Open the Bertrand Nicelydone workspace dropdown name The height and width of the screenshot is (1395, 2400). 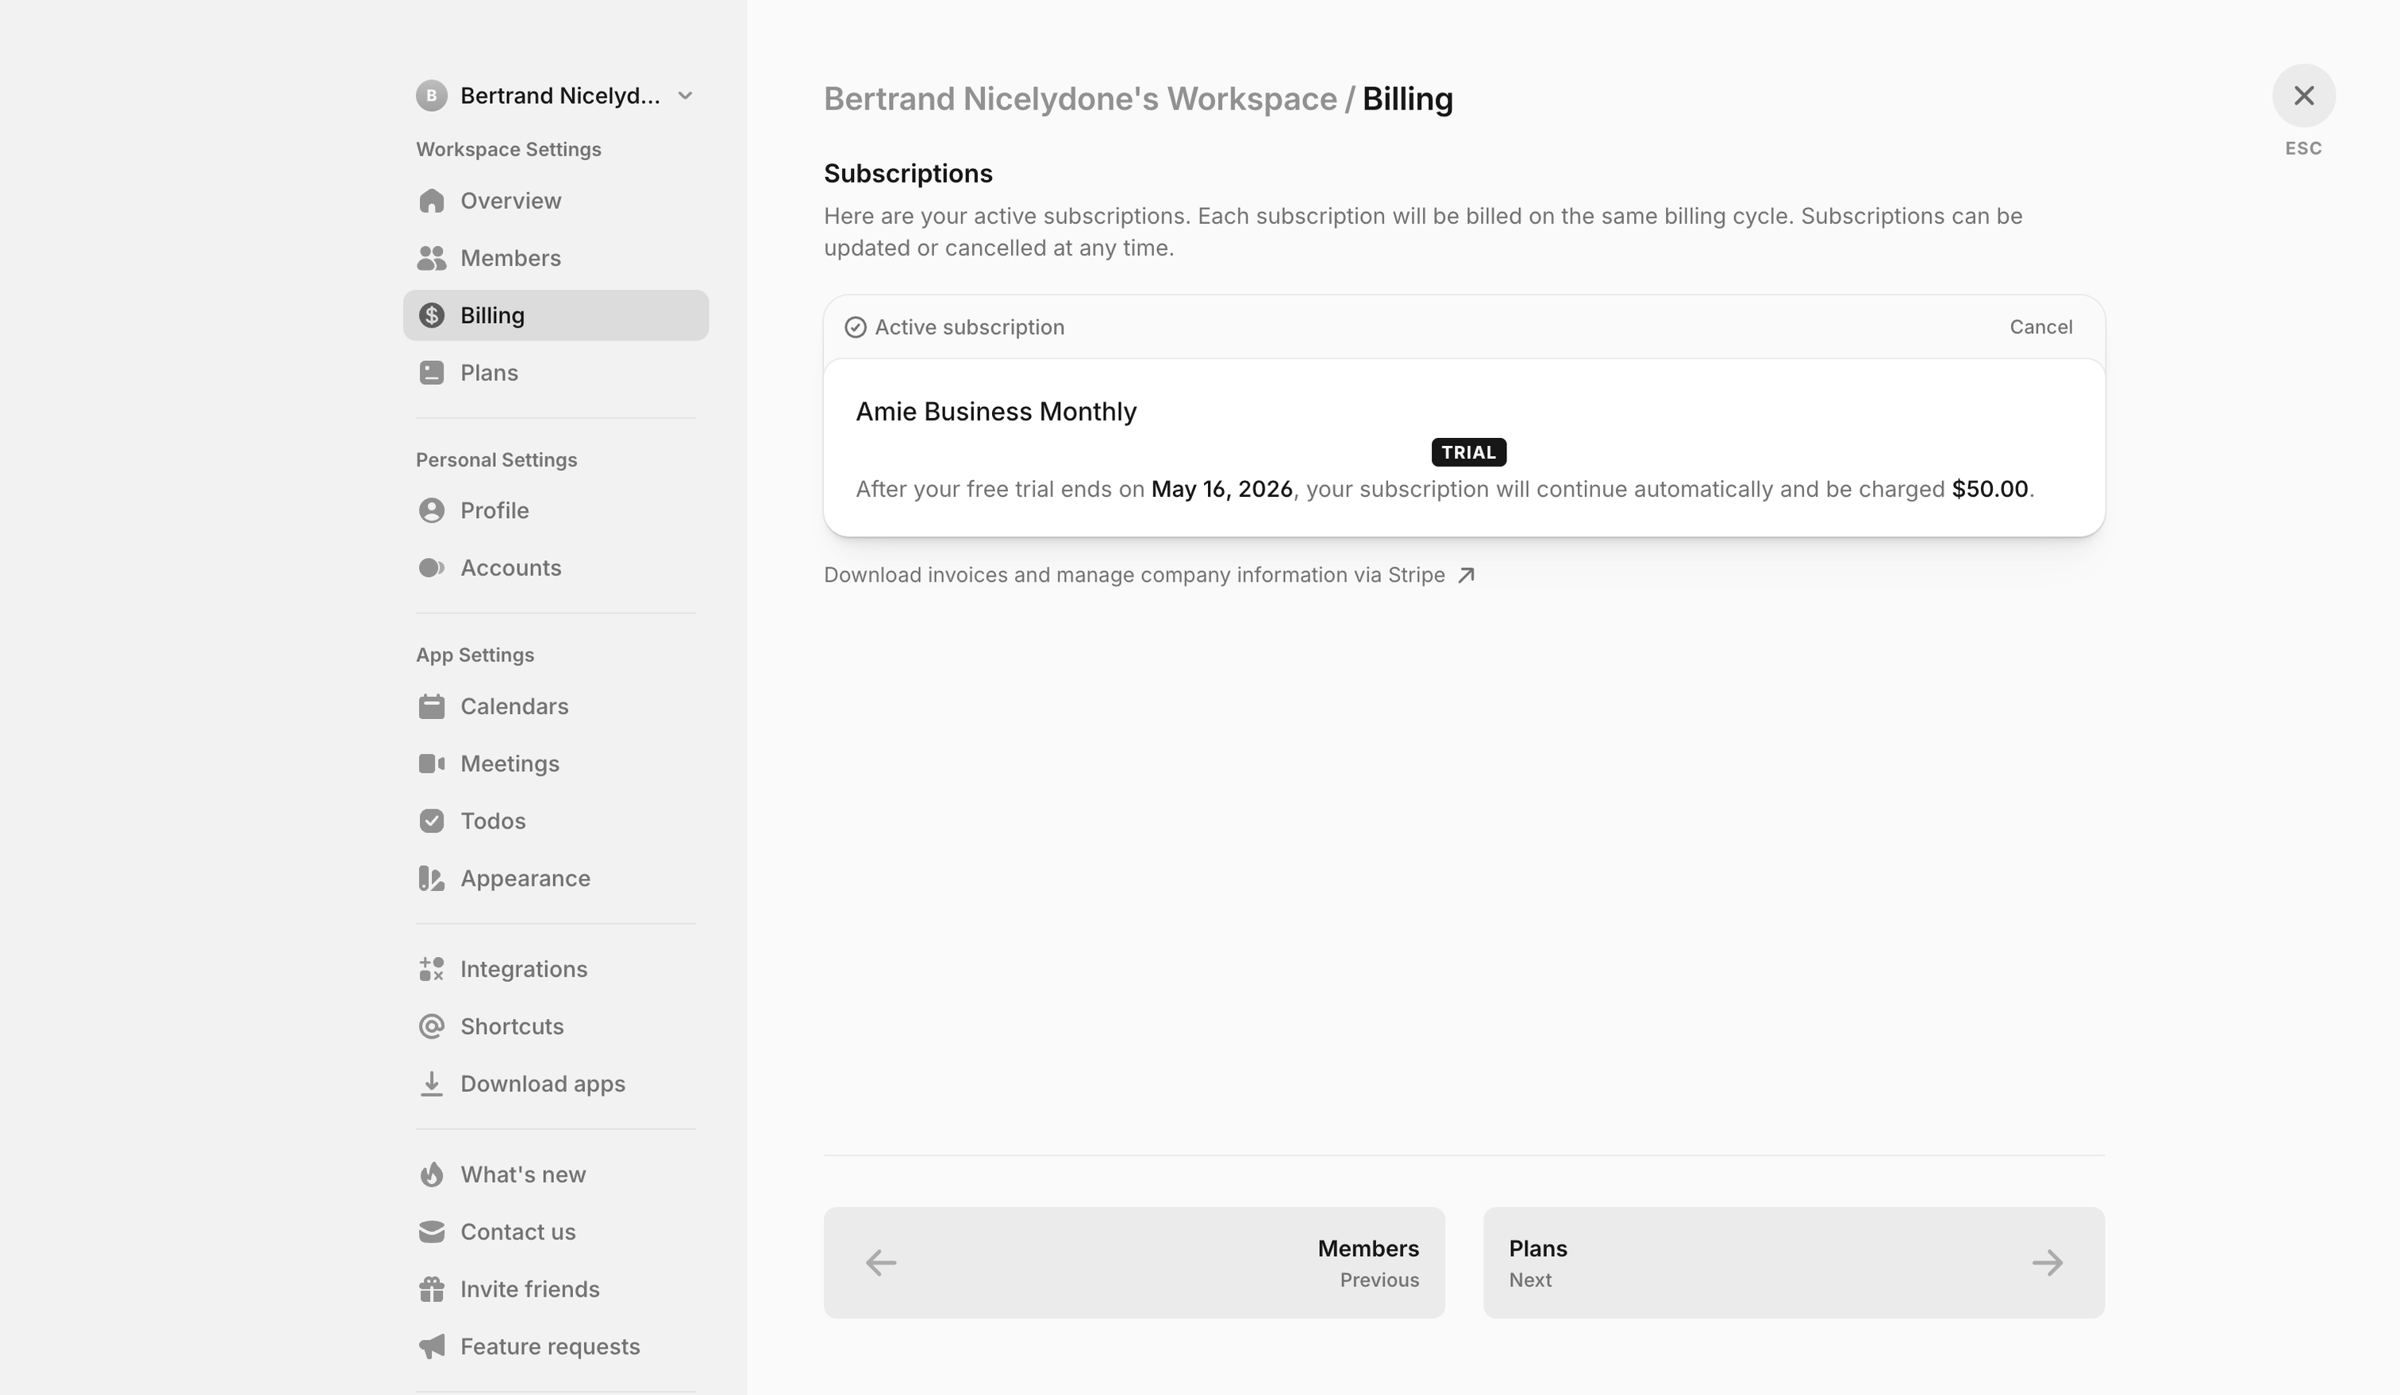[560, 96]
